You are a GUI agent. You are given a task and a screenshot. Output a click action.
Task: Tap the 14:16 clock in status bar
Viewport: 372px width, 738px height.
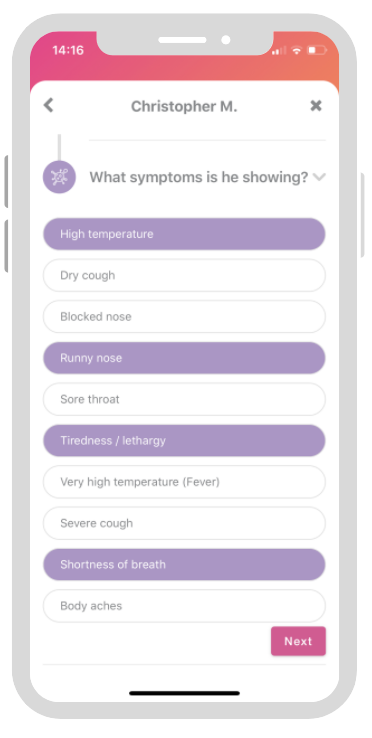click(x=68, y=50)
